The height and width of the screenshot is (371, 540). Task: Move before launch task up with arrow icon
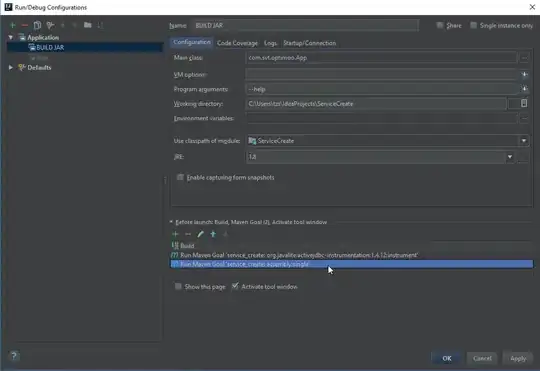pos(213,234)
